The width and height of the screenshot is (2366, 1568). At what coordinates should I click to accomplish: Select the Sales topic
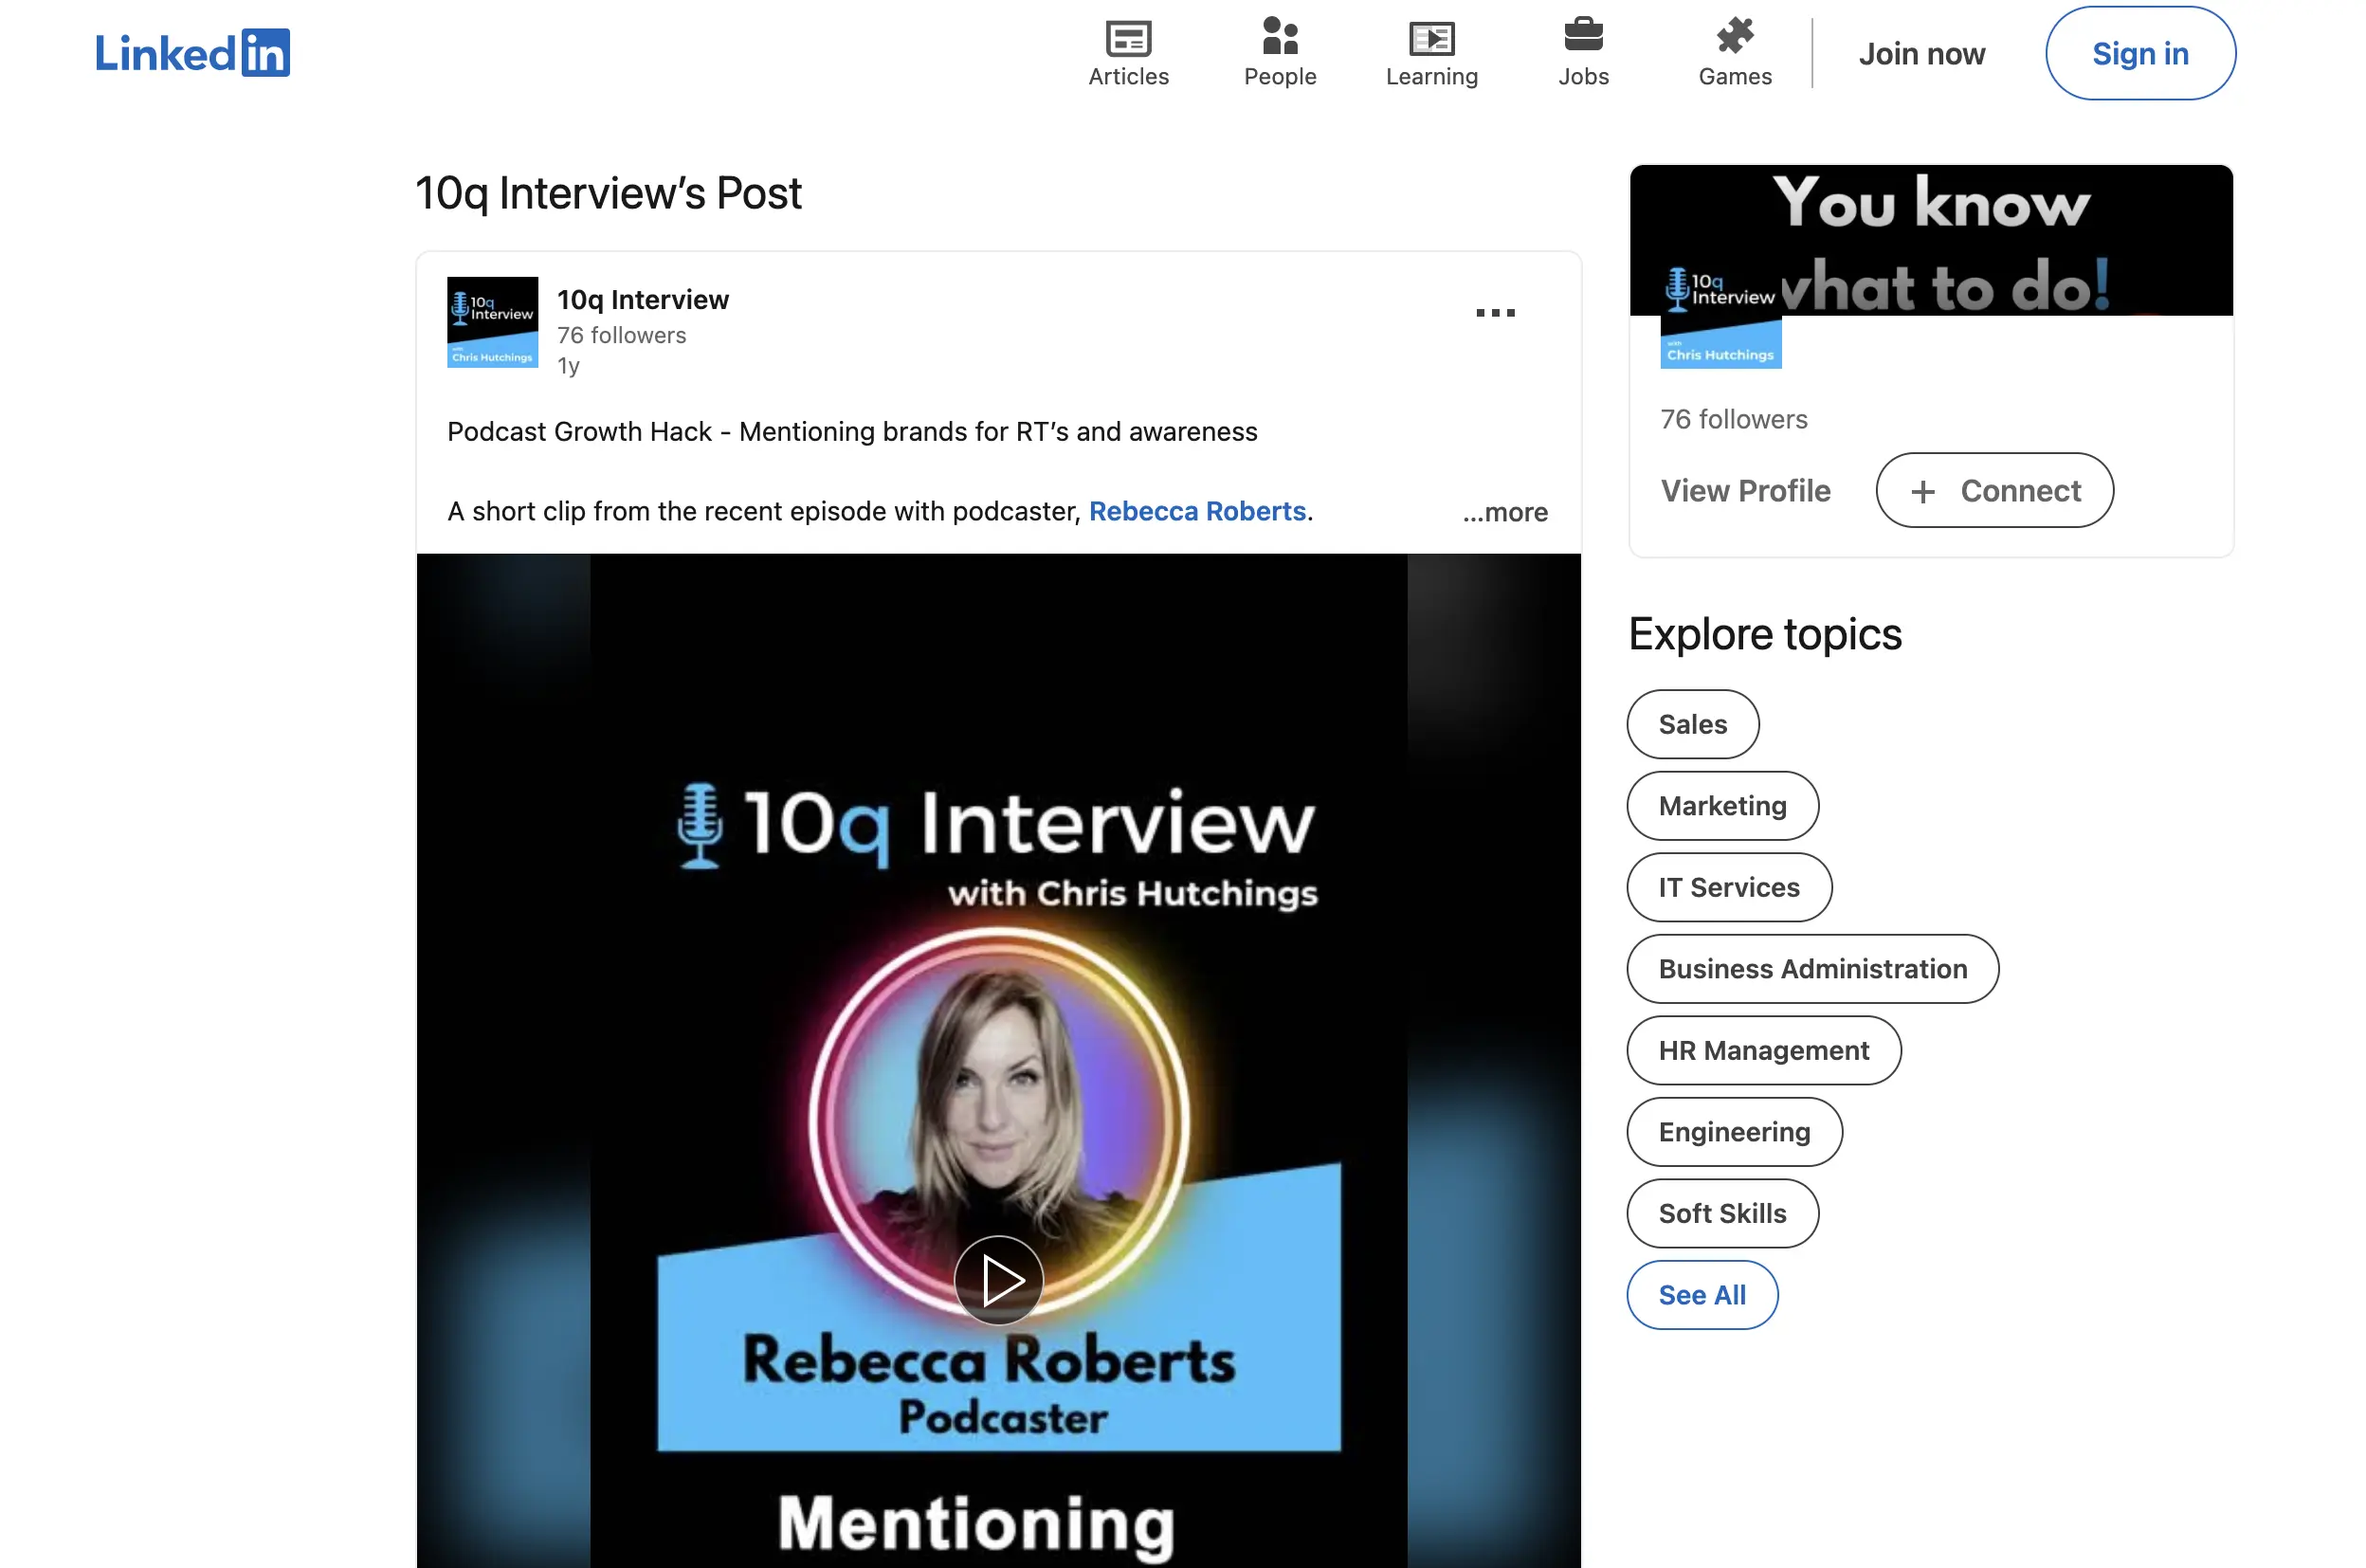pos(1692,724)
